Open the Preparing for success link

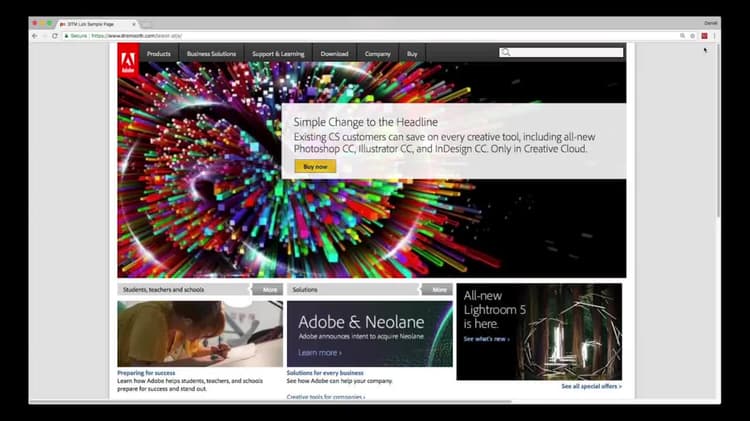click(146, 373)
